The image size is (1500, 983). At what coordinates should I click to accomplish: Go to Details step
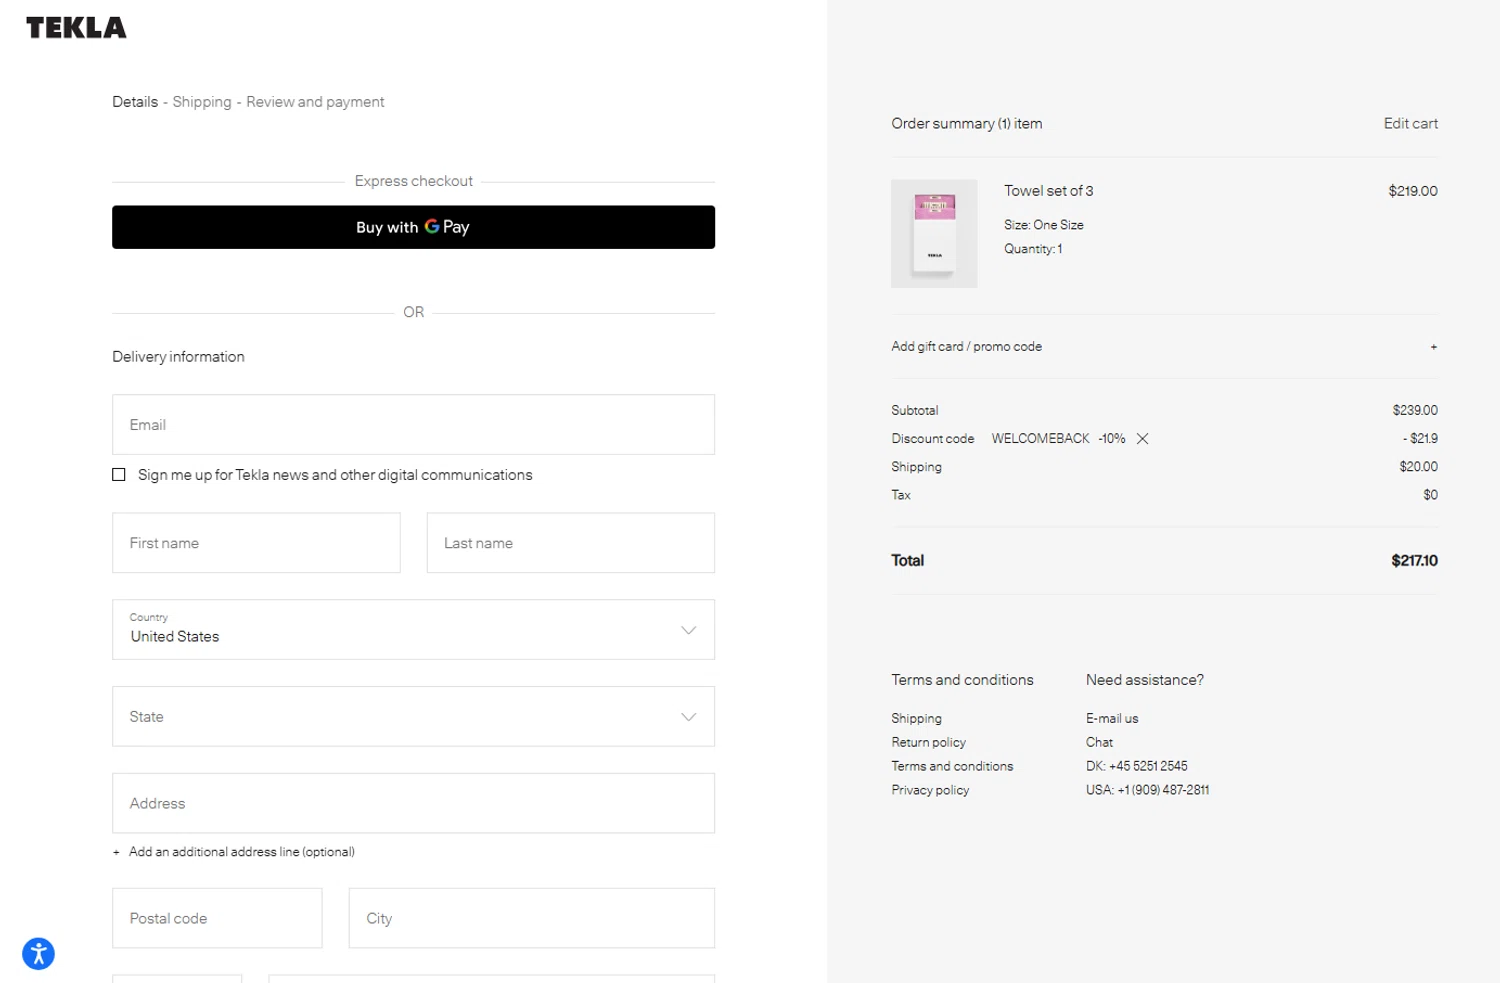(x=135, y=102)
